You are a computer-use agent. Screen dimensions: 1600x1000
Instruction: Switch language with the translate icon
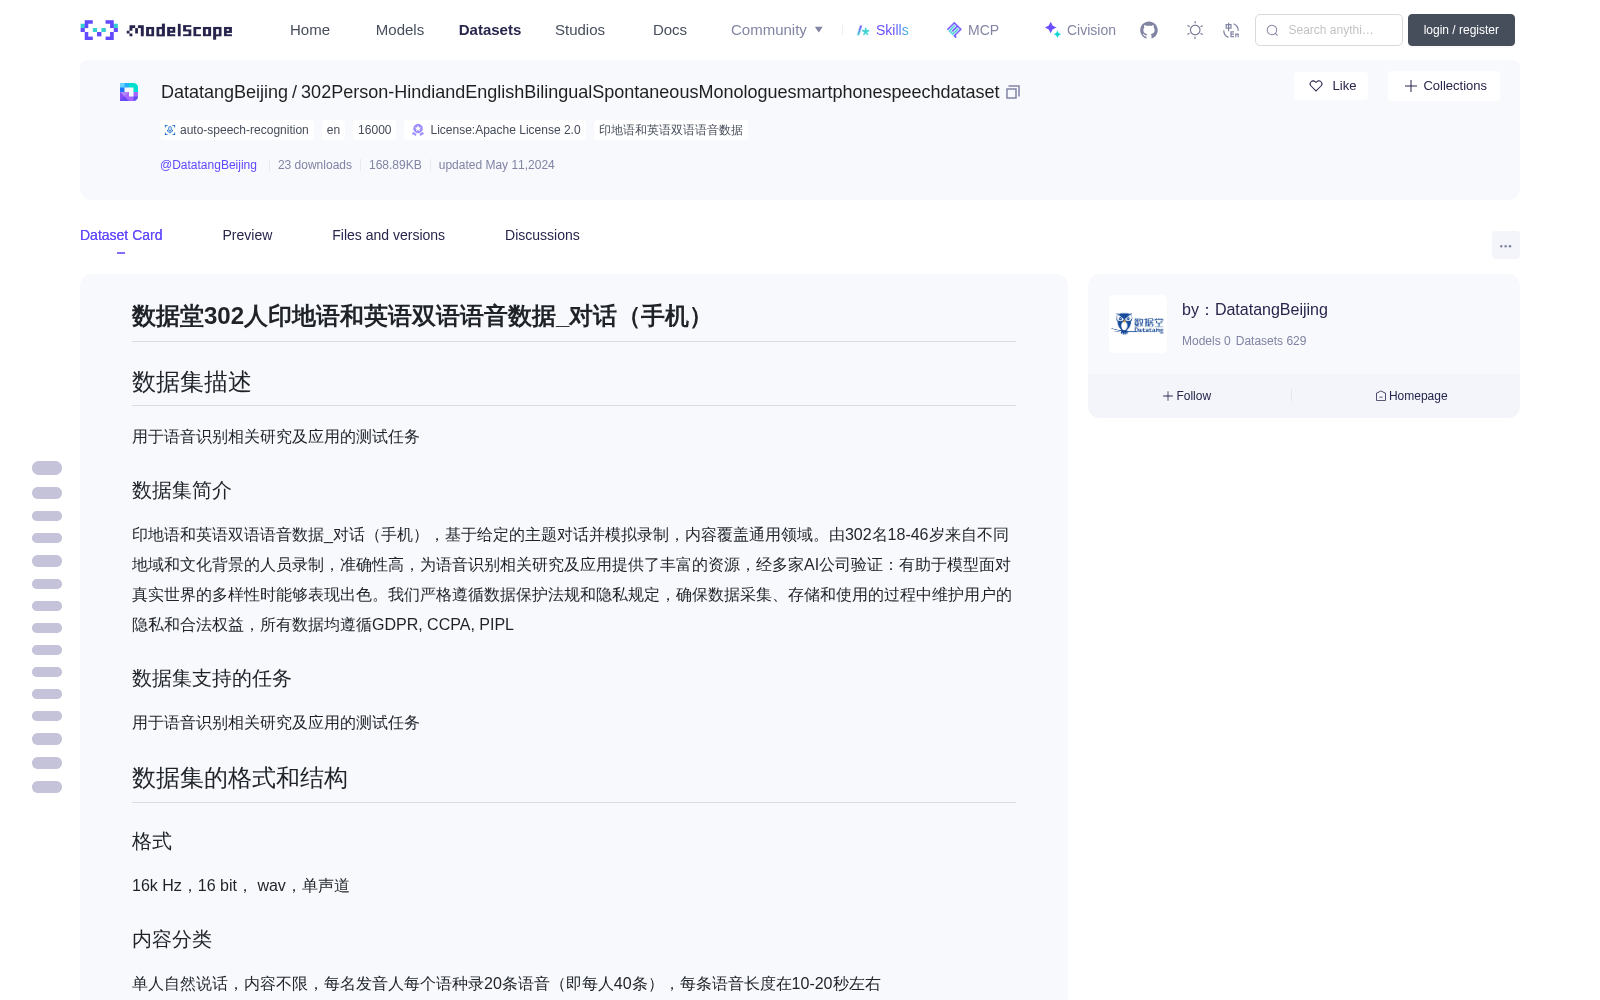pyautogui.click(x=1232, y=30)
